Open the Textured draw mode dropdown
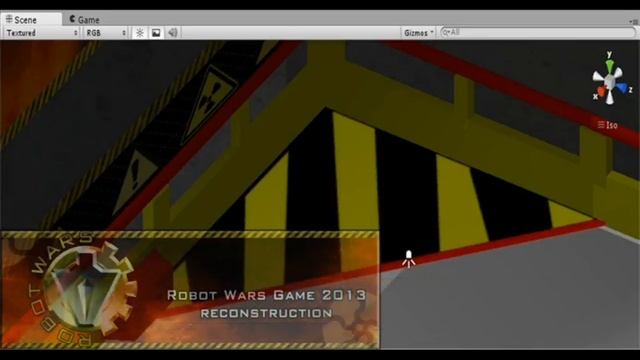Image resolution: width=640 pixels, height=360 pixels. click(42, 33)
